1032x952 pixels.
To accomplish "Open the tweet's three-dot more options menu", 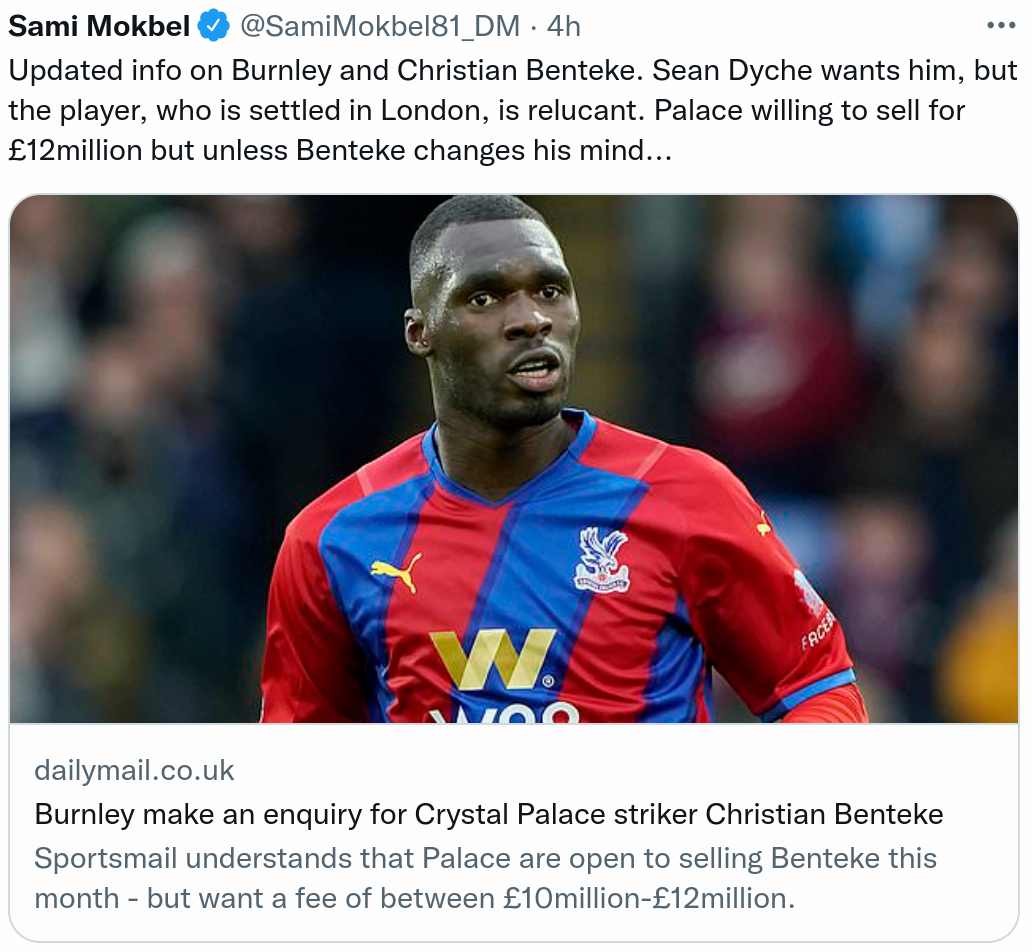I will 1001,26.
